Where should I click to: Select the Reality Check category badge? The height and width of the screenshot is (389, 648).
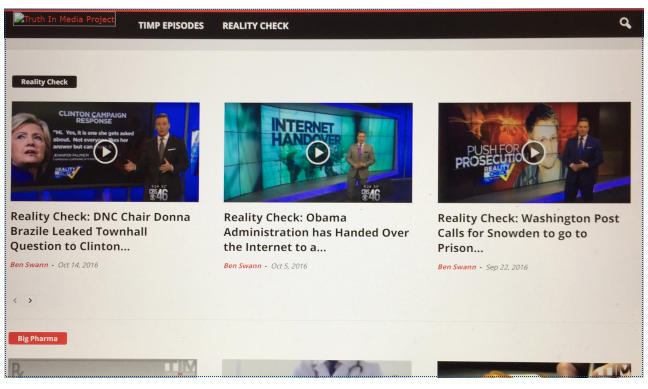pyautogui.click(x=44, y=82)
